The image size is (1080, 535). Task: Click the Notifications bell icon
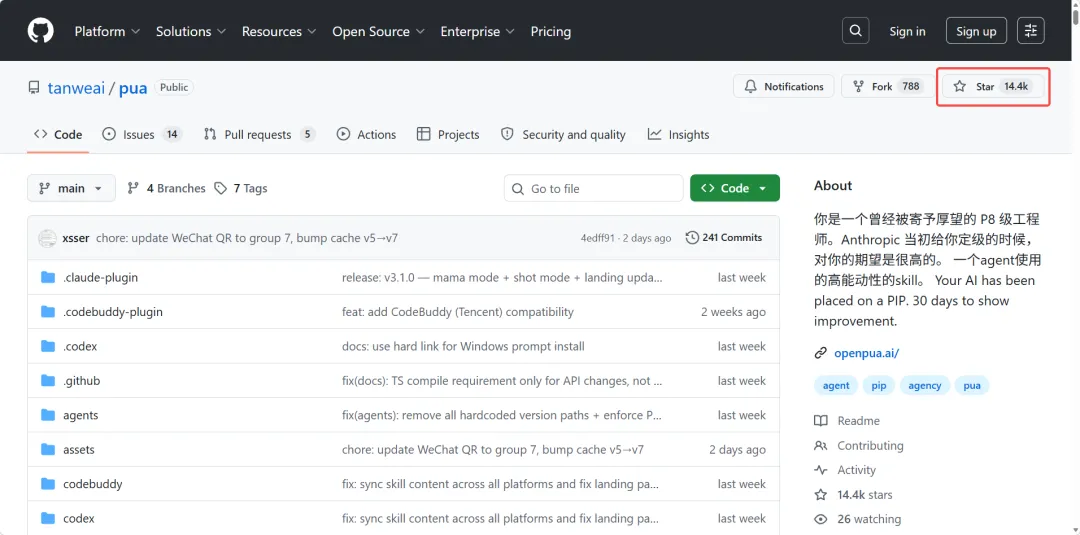click(751, 87)
